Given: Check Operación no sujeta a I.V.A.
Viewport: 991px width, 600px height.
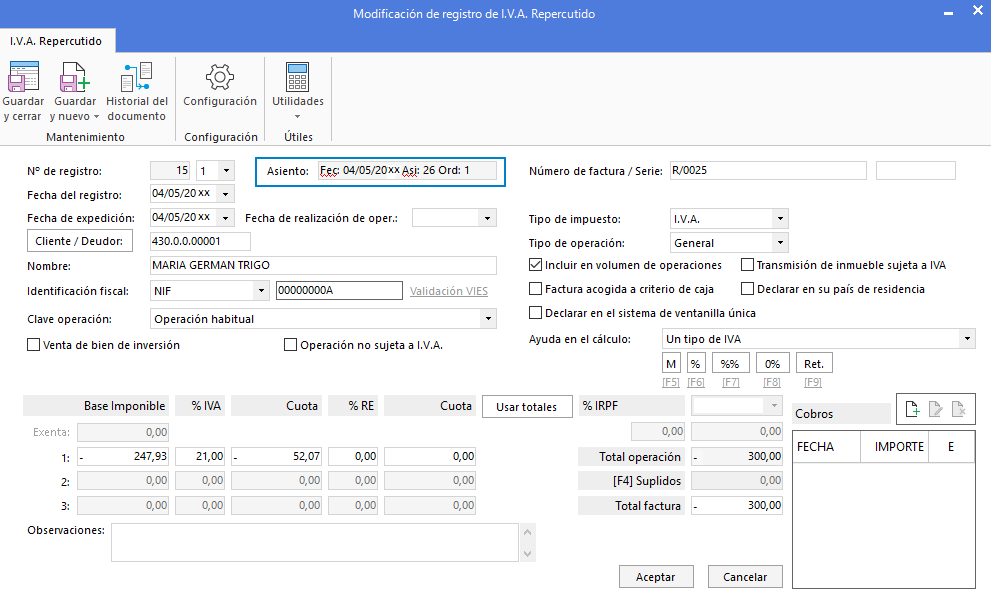Looking at the screenshot, I should click(290, 345).
